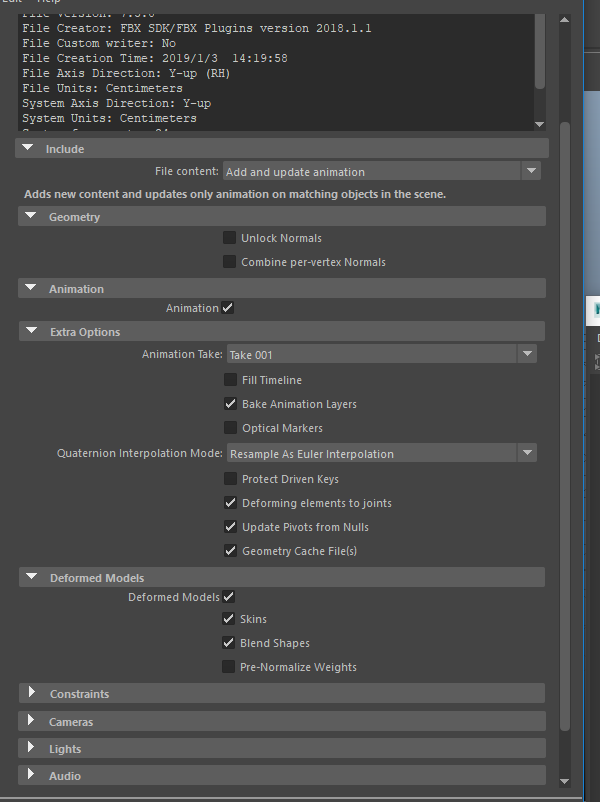This screenshot has height=802, width=600.
Task: Open Quaternion Interpolation Mode dropdown
Action: (382, 453)
